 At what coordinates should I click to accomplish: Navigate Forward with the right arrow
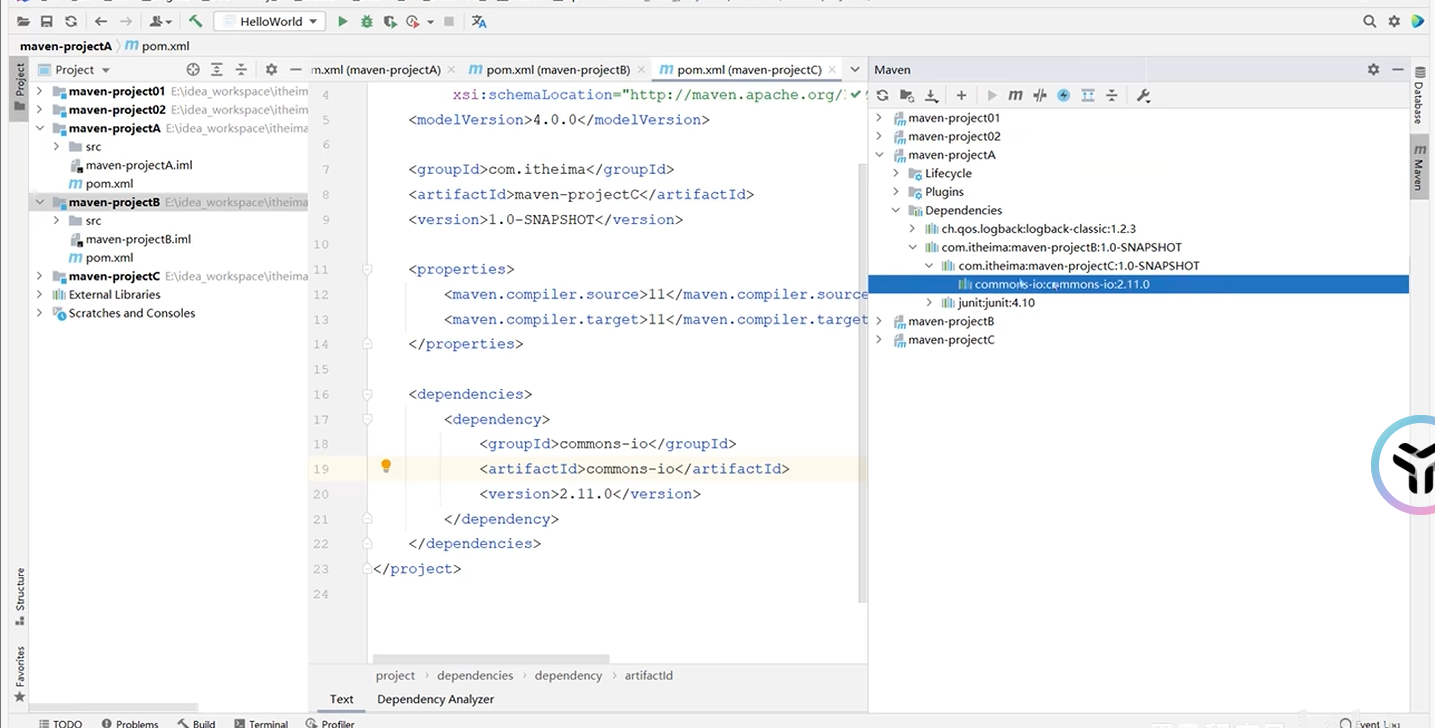coord(125,21)
